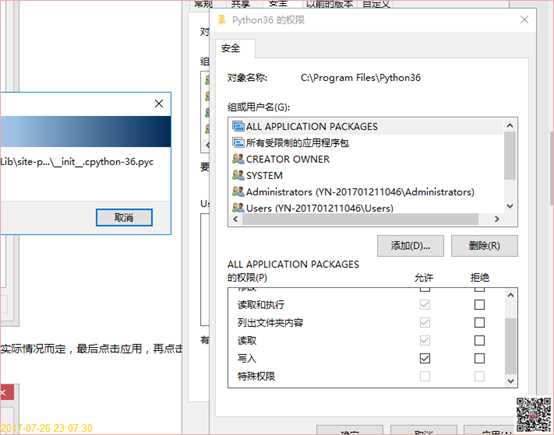Select SYSTEM entry text
This screenshot has height=435, width=554.
[264, 175]
